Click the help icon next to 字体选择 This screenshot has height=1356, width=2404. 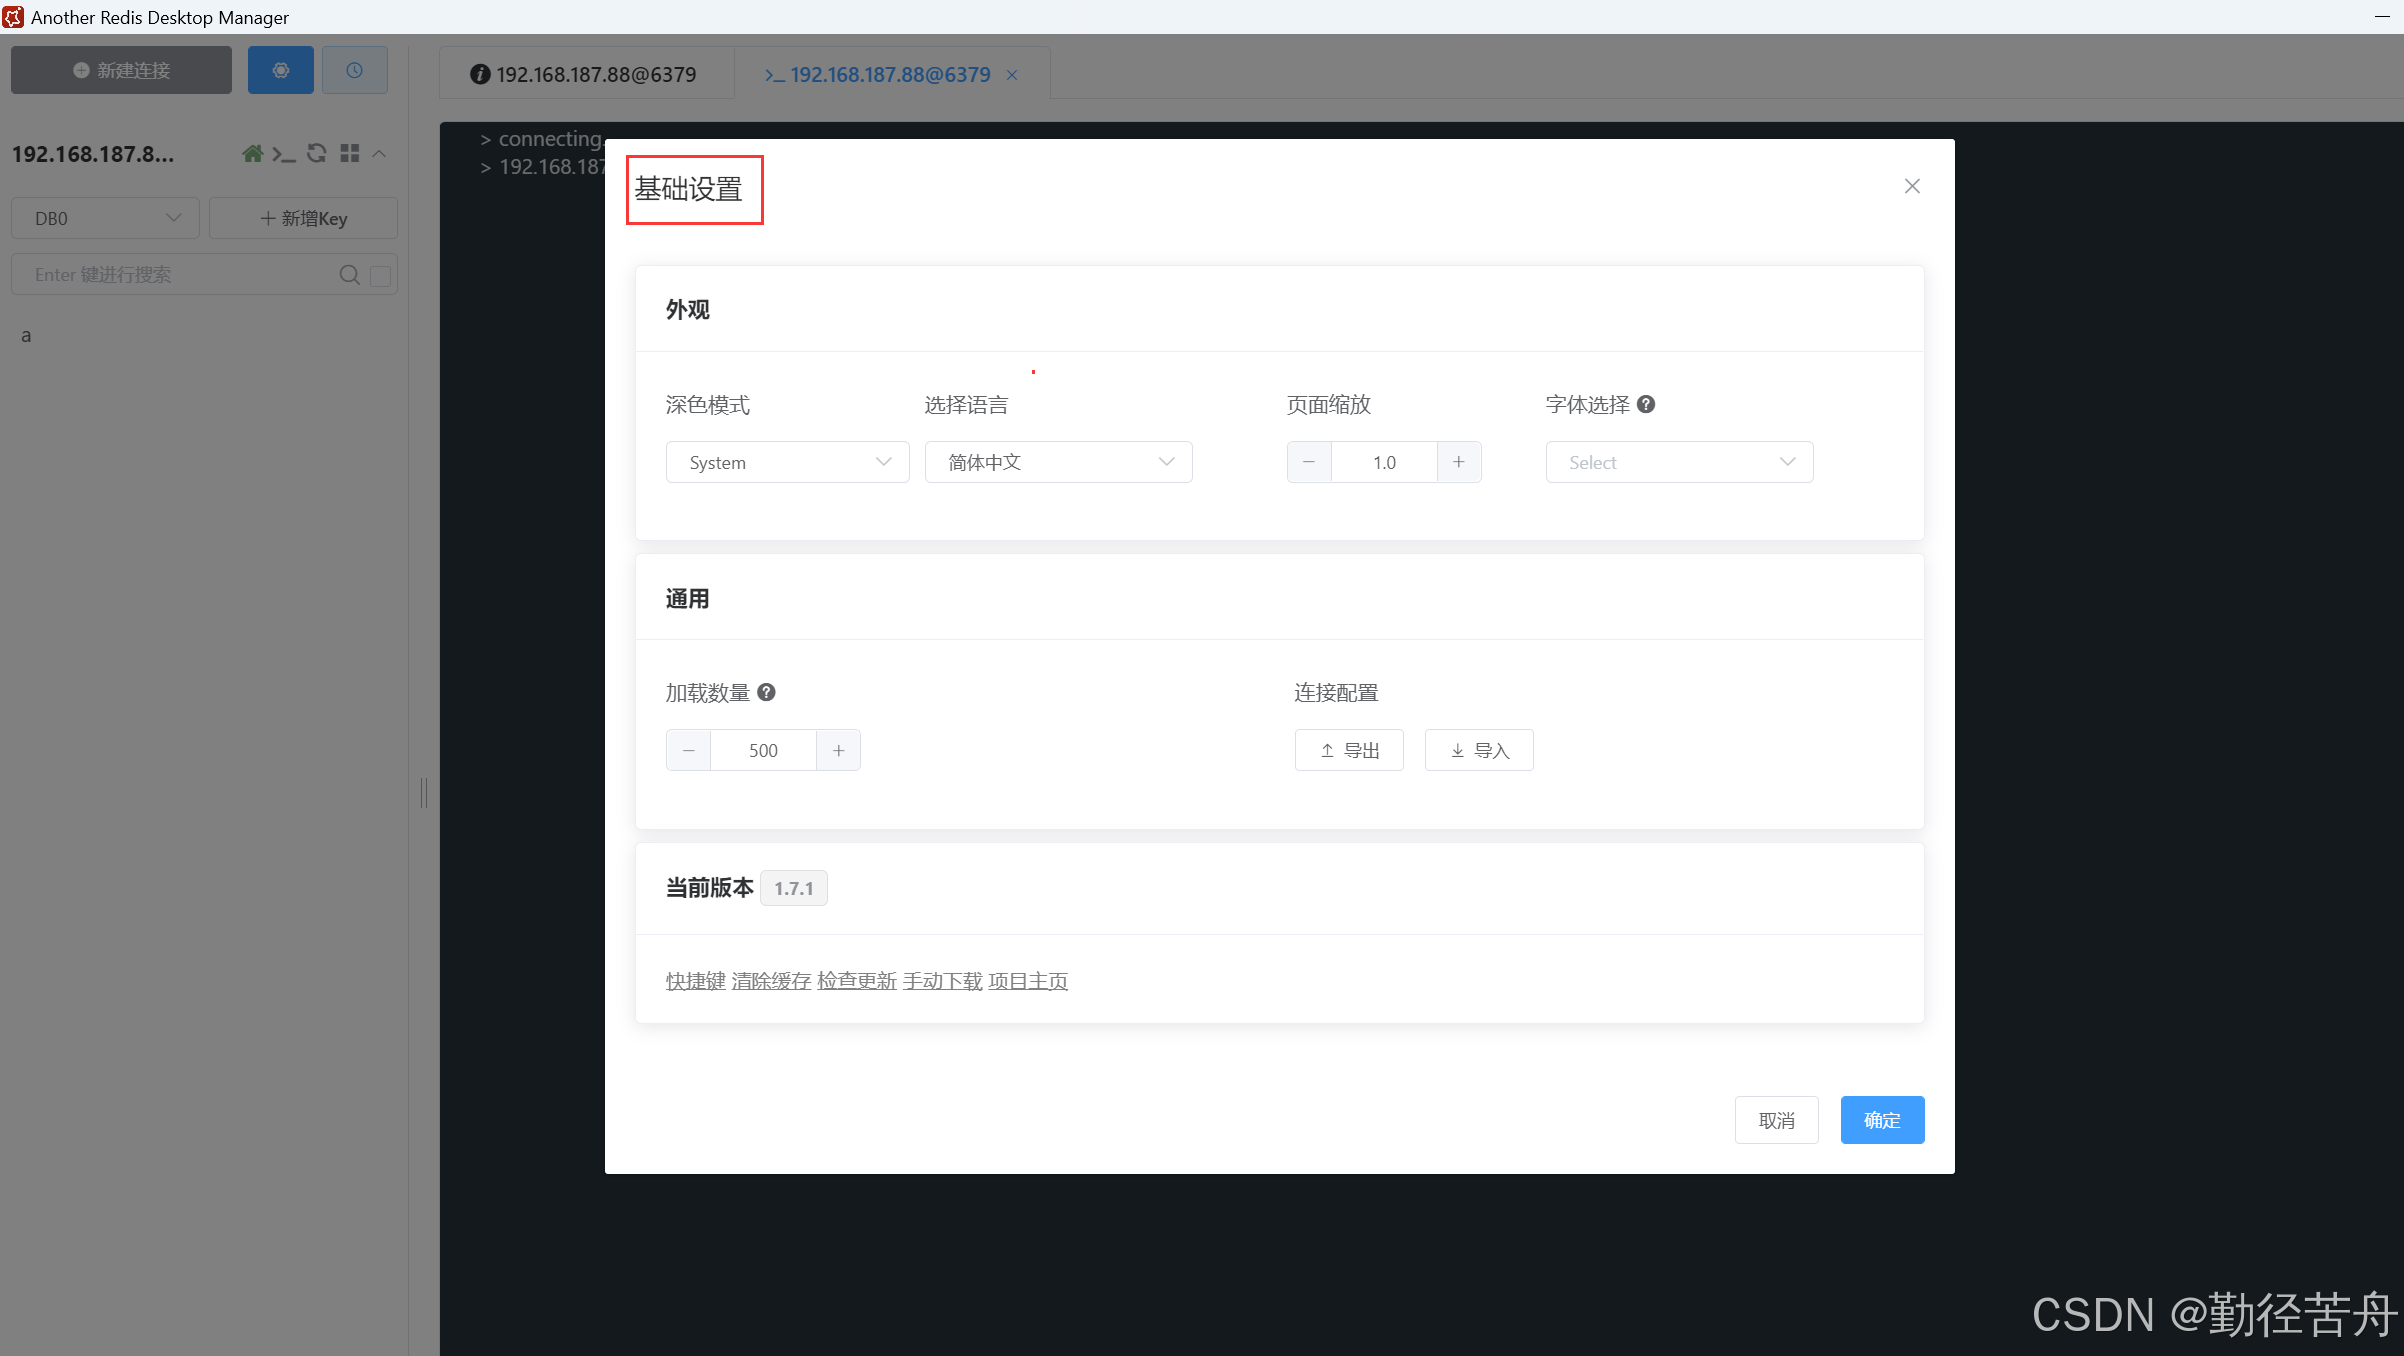[x=1646, y=404]
